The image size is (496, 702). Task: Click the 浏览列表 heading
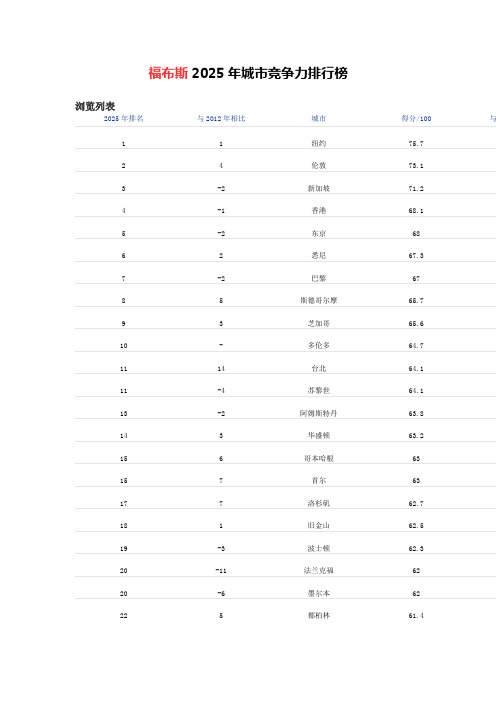[95, 107]
